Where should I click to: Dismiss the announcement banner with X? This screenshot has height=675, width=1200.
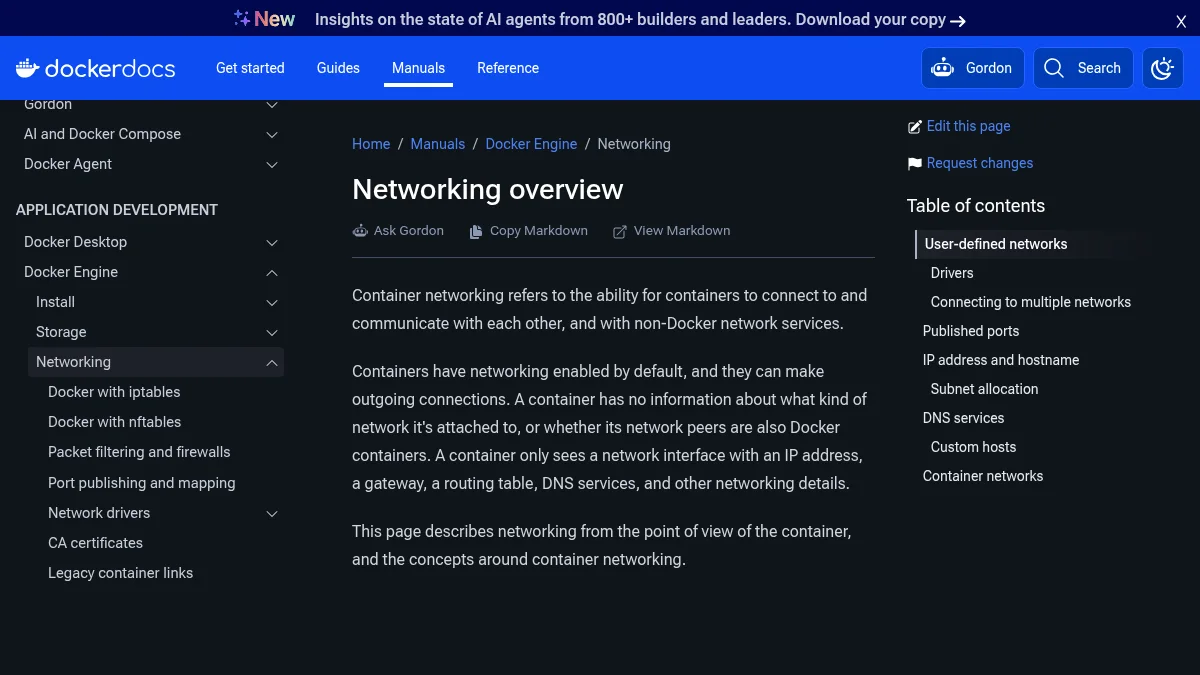[1181, 21]
